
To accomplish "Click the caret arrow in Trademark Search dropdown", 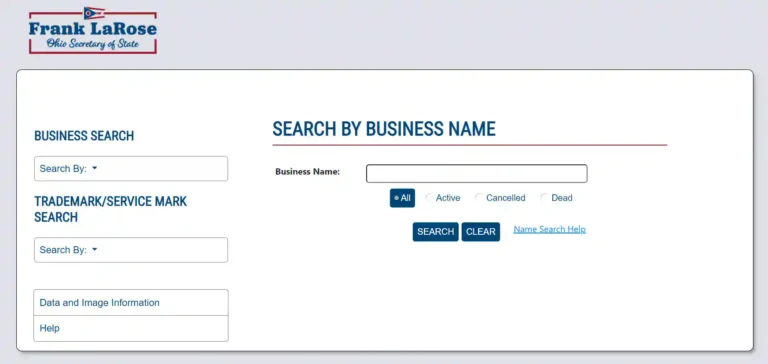I will coord(95,249).
